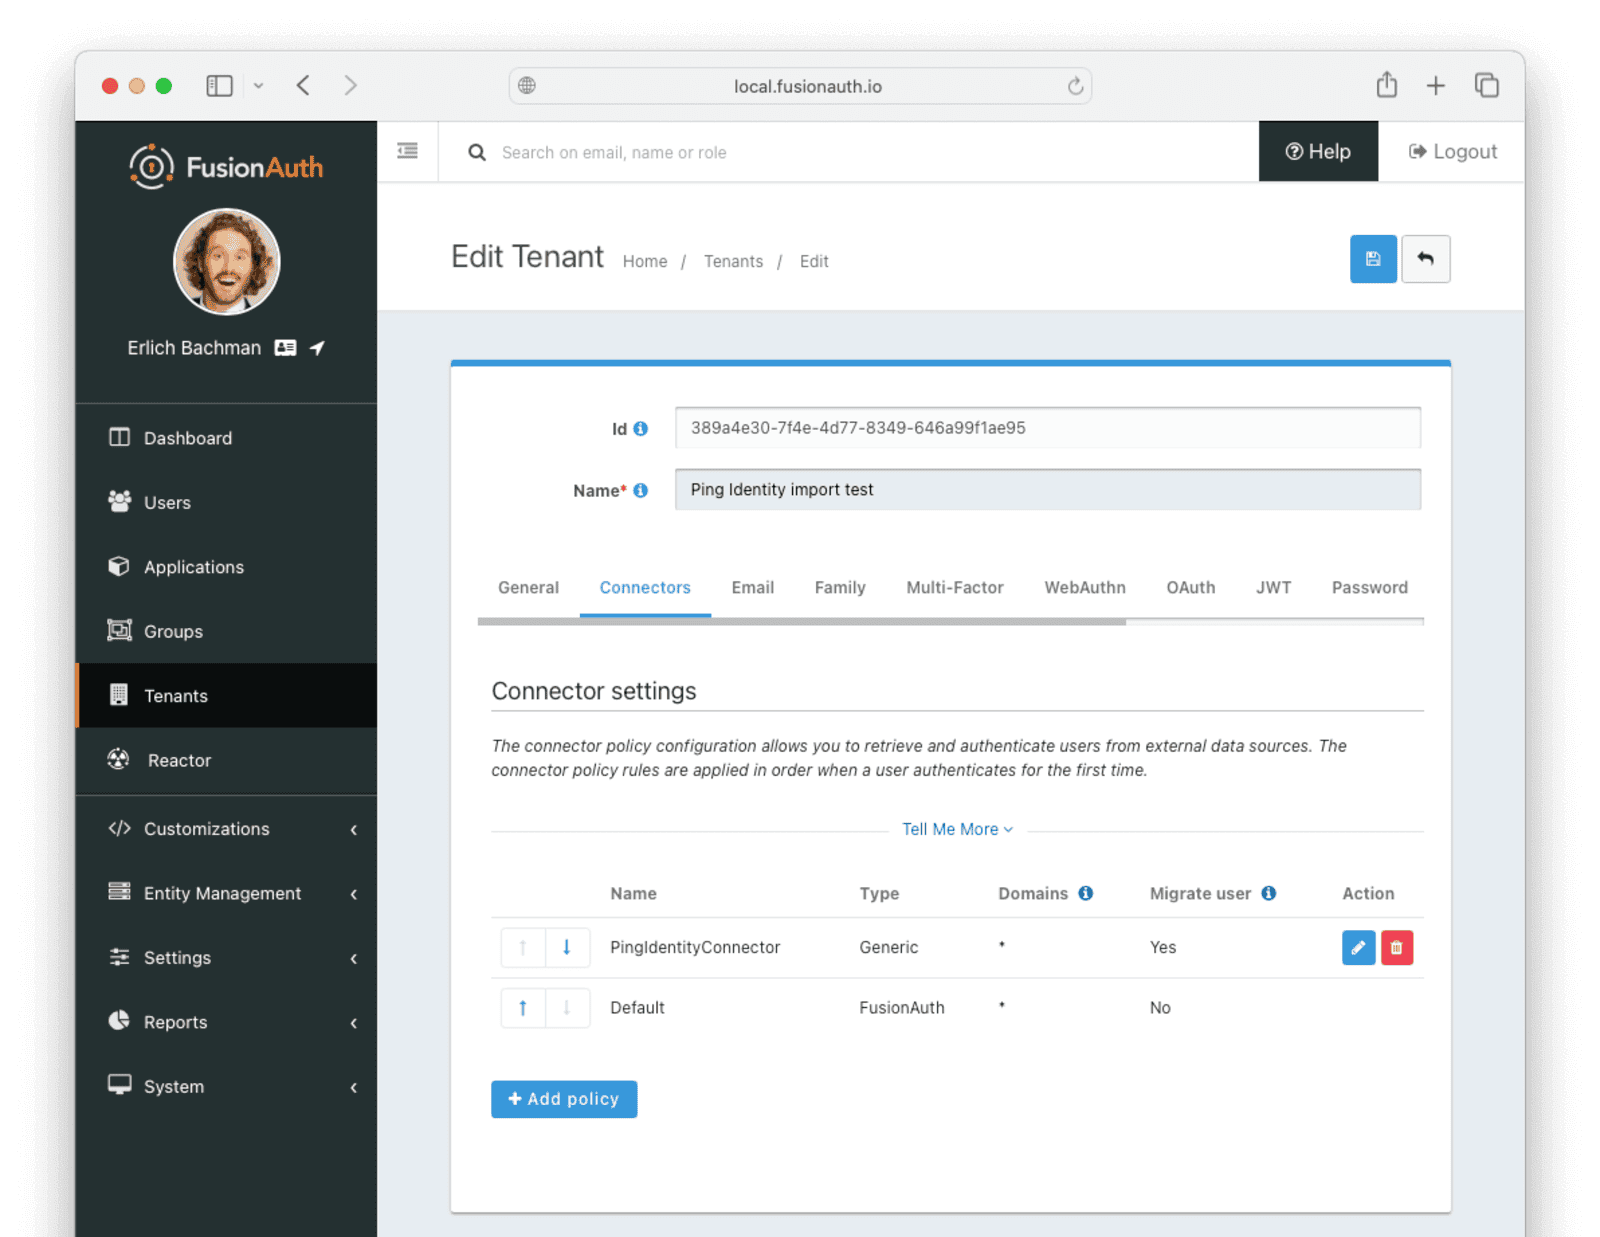Move the Default policy up
The height and width of the screenshot is (1237, 1600).
pyautogui.click(x=522, y=1007)
